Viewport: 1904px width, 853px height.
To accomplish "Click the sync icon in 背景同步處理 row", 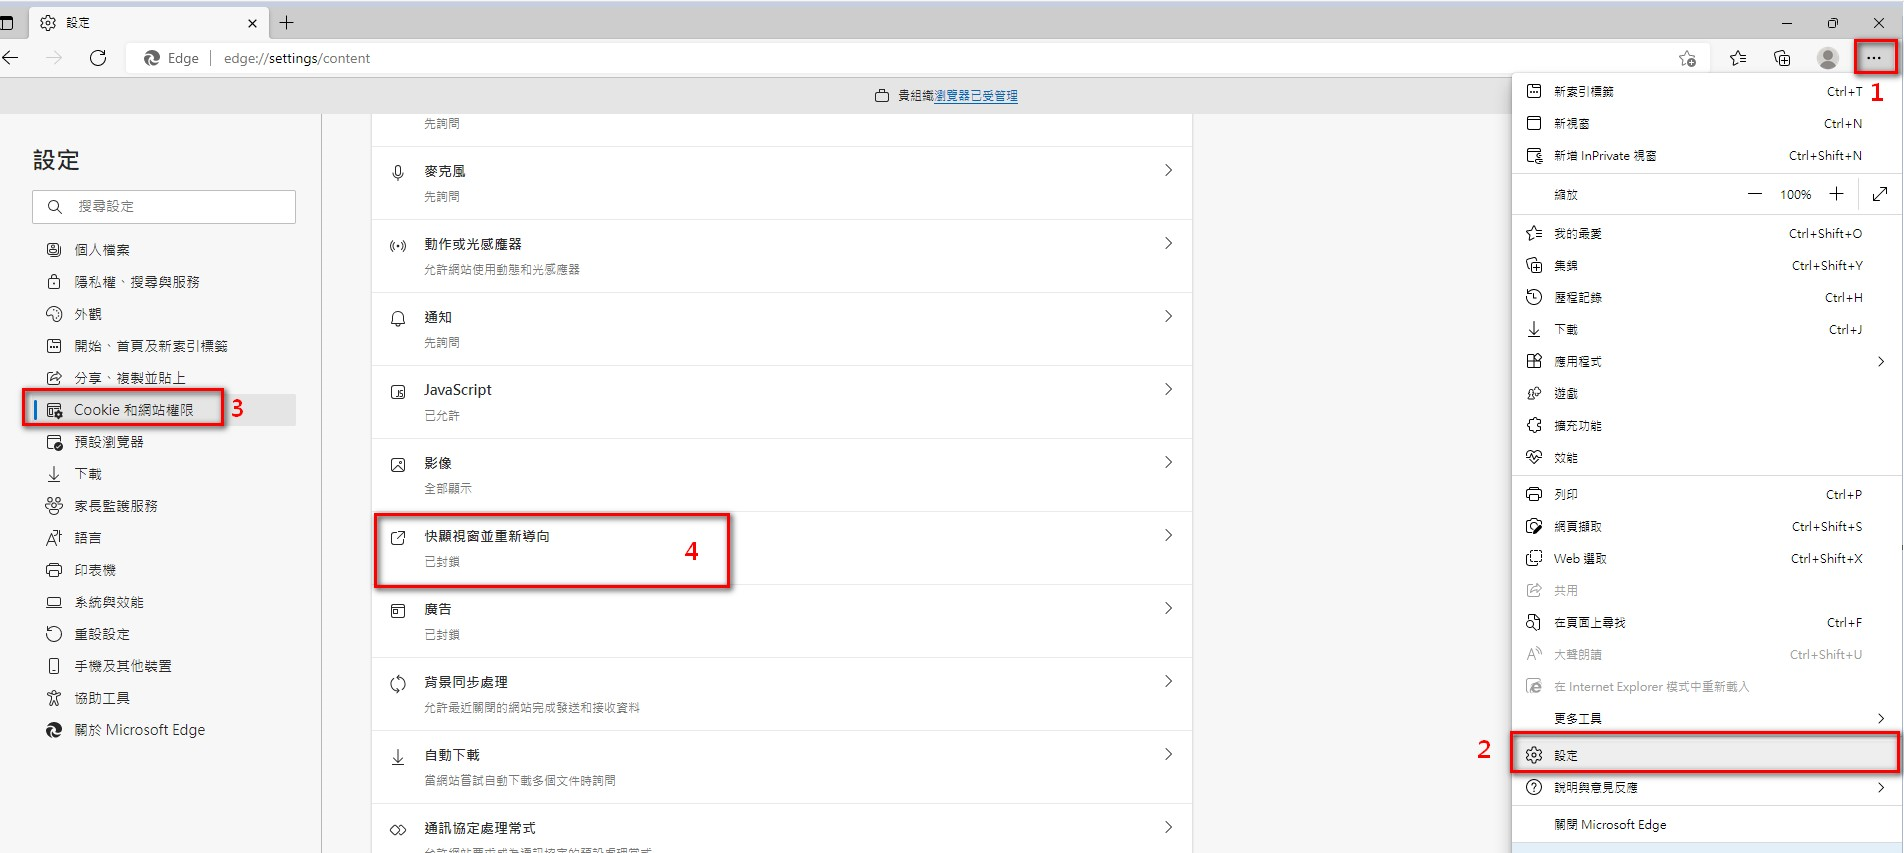I will pos(398,684).
